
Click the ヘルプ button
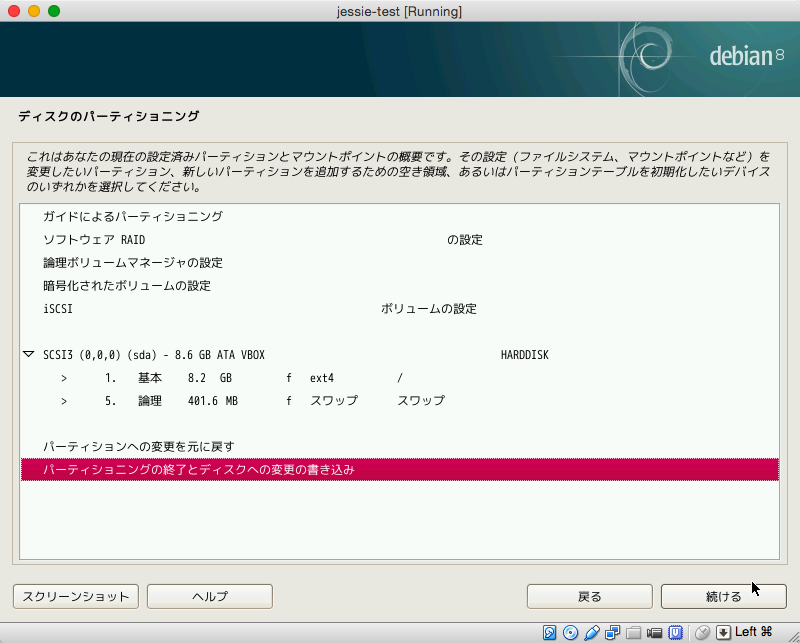point(210,597)
